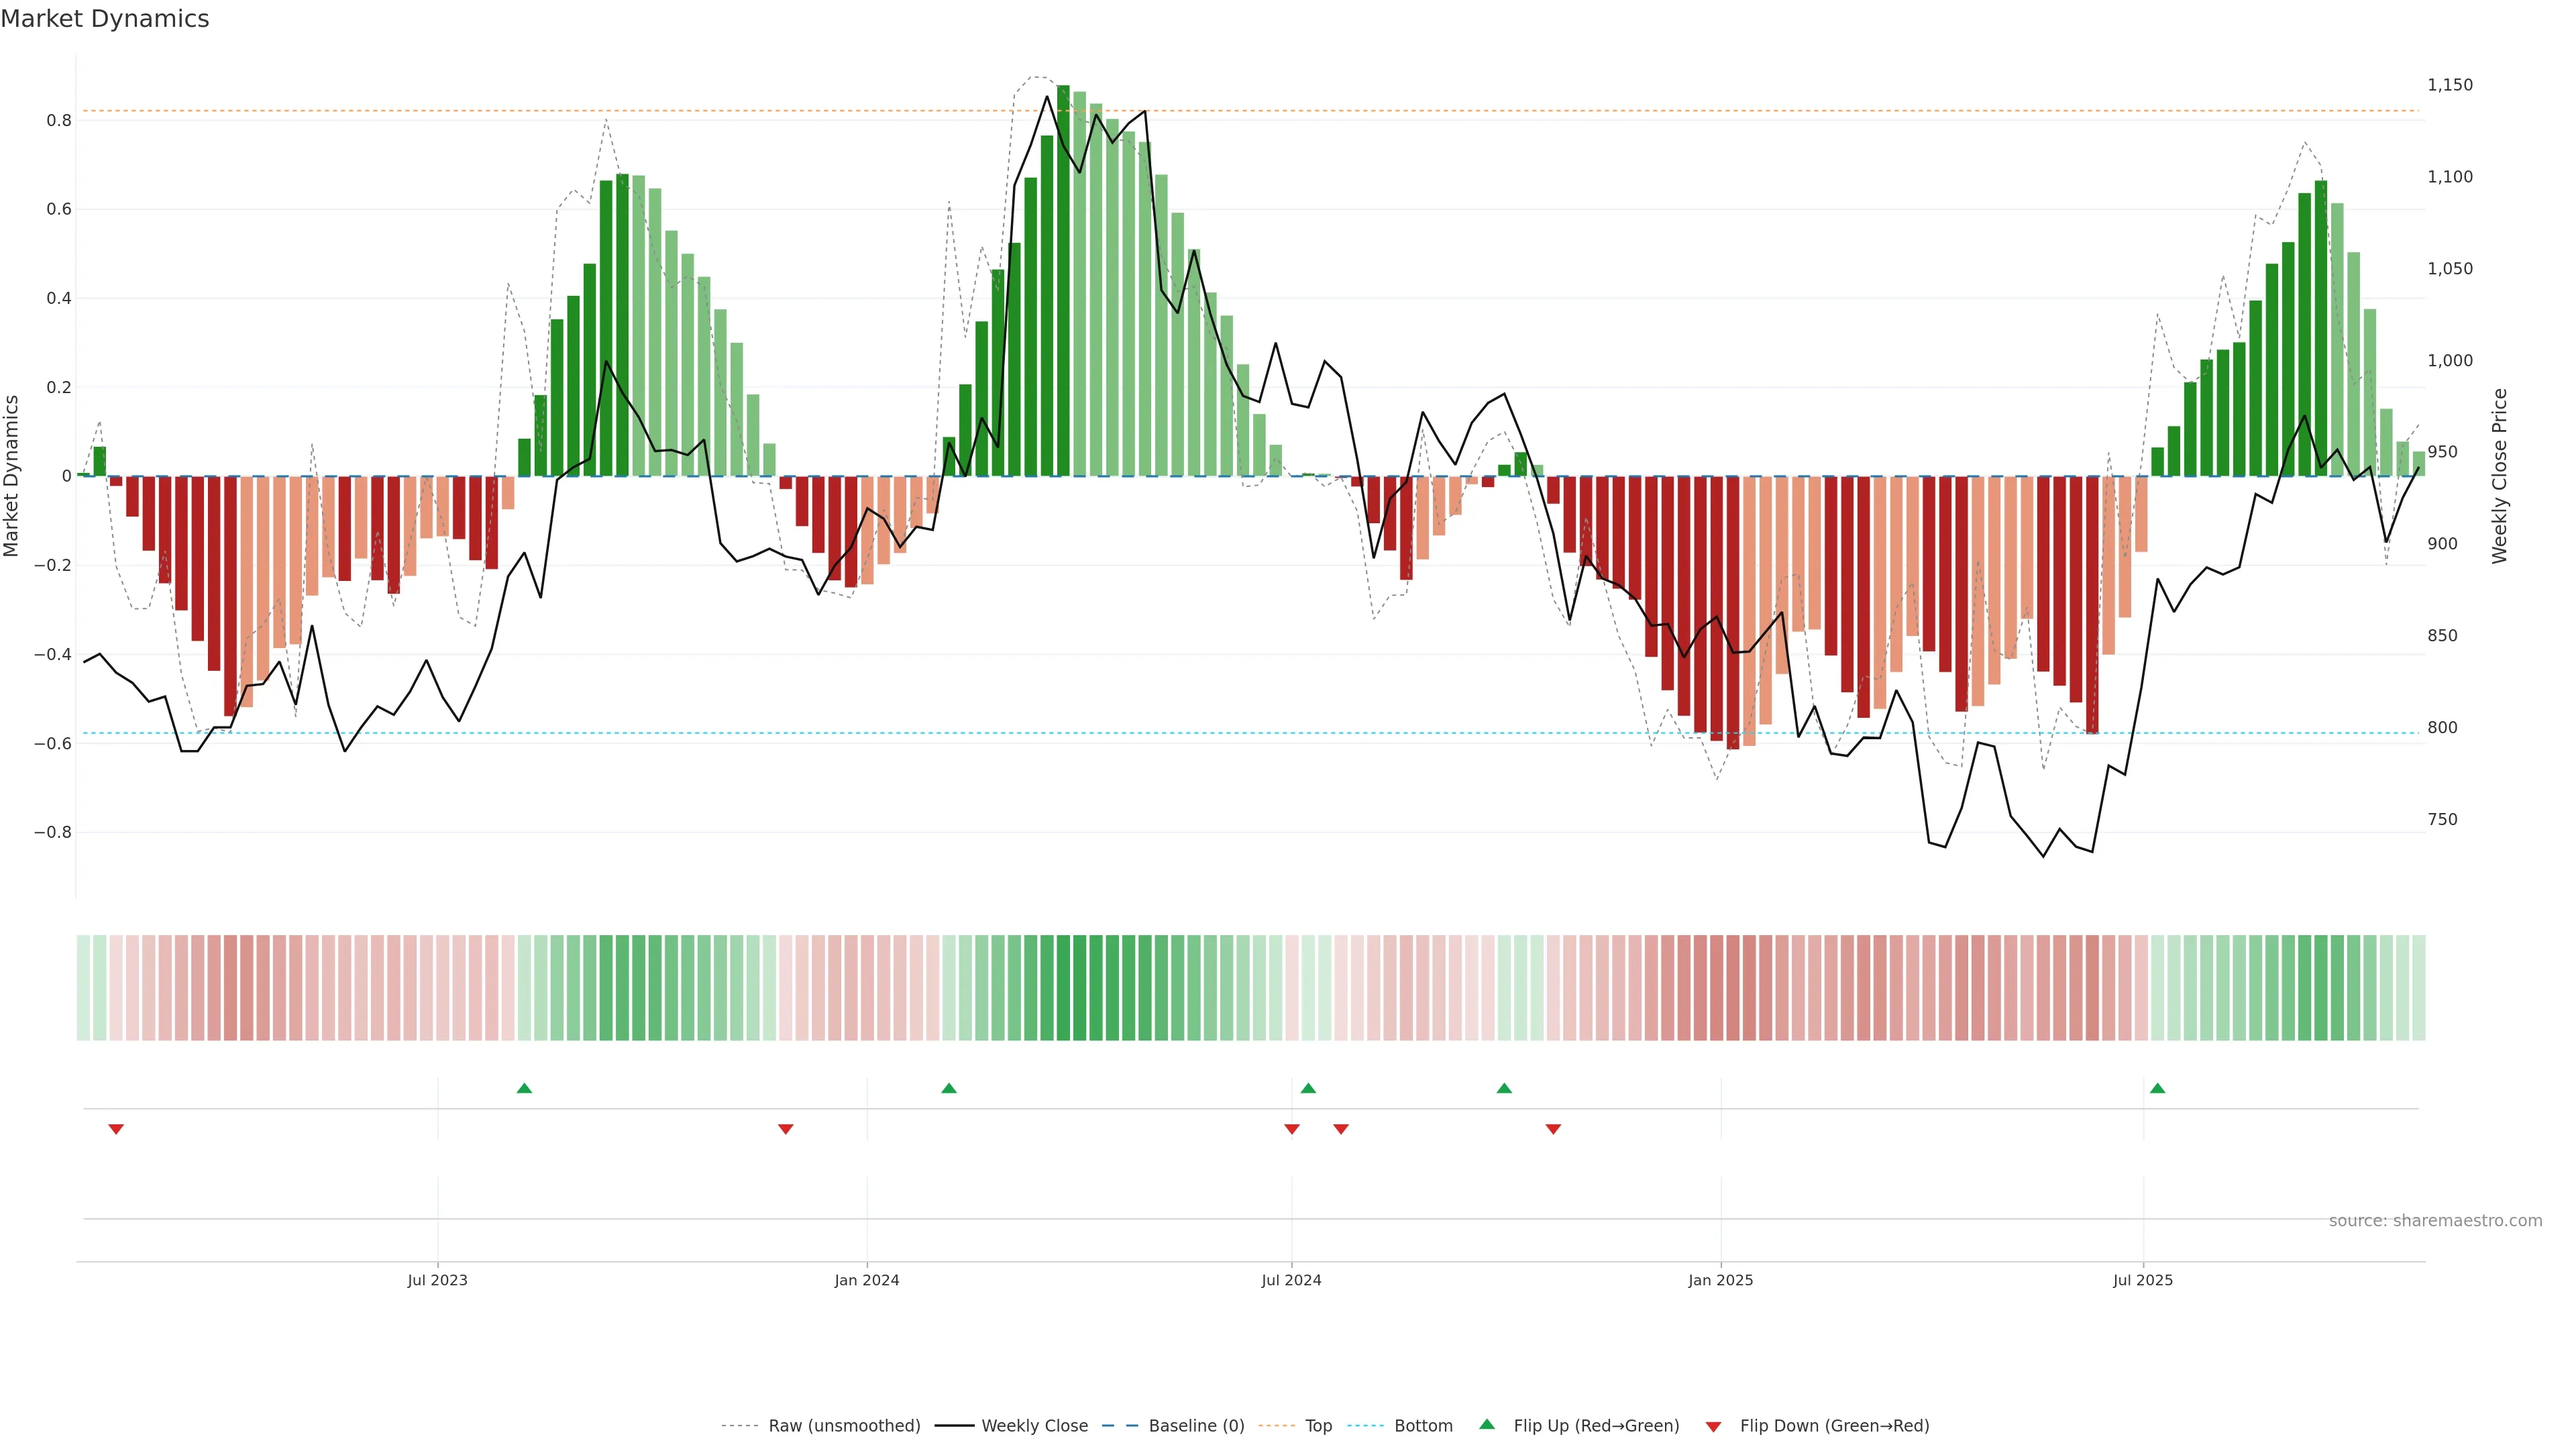The image size is (2576, 1449).
Task: Click the first red flip-down marker
Action: [116, 1129]
